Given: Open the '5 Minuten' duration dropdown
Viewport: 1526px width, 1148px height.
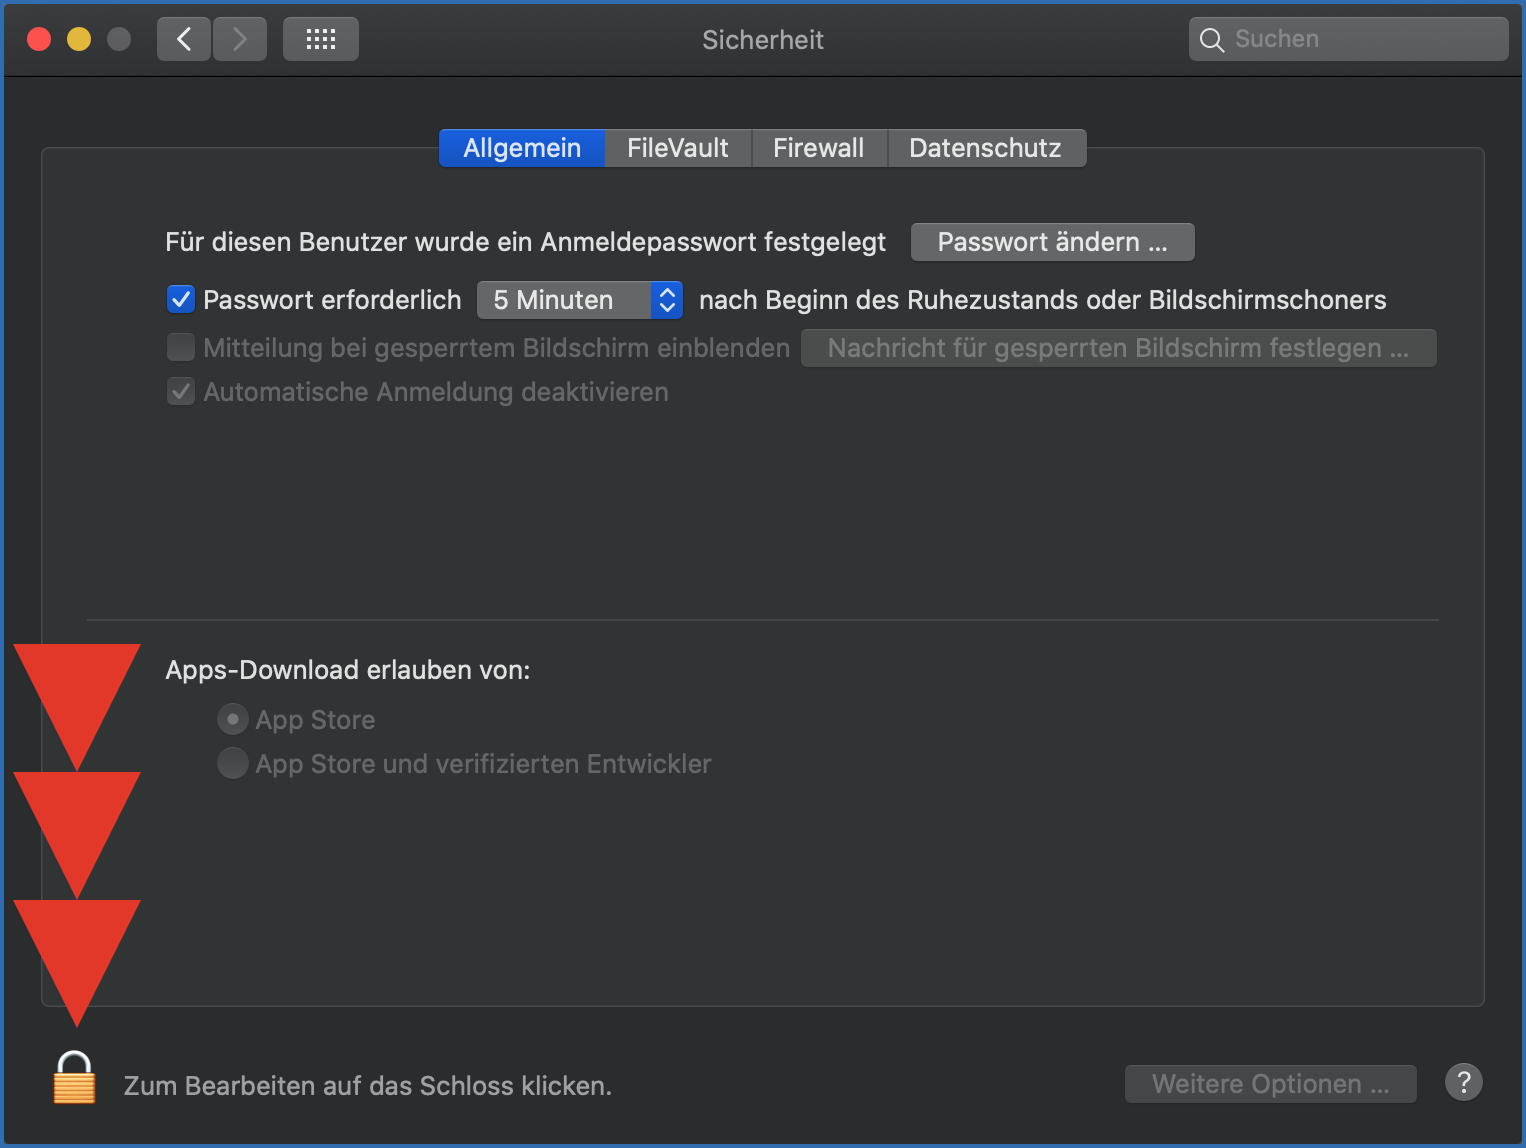Looking at the screenshot, I should (580, 299).
